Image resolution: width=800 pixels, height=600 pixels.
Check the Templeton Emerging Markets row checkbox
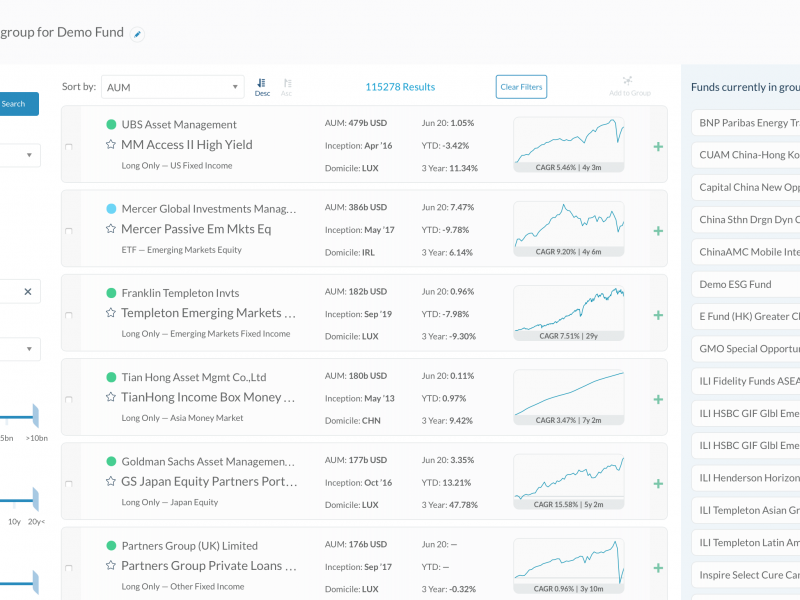pyautogui.click(x=69, y=315)
